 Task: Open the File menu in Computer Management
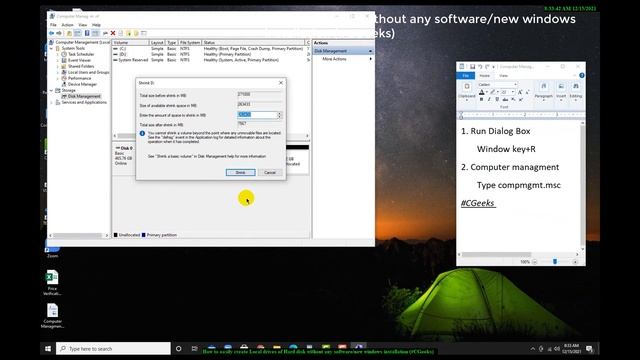pos(53,25)
